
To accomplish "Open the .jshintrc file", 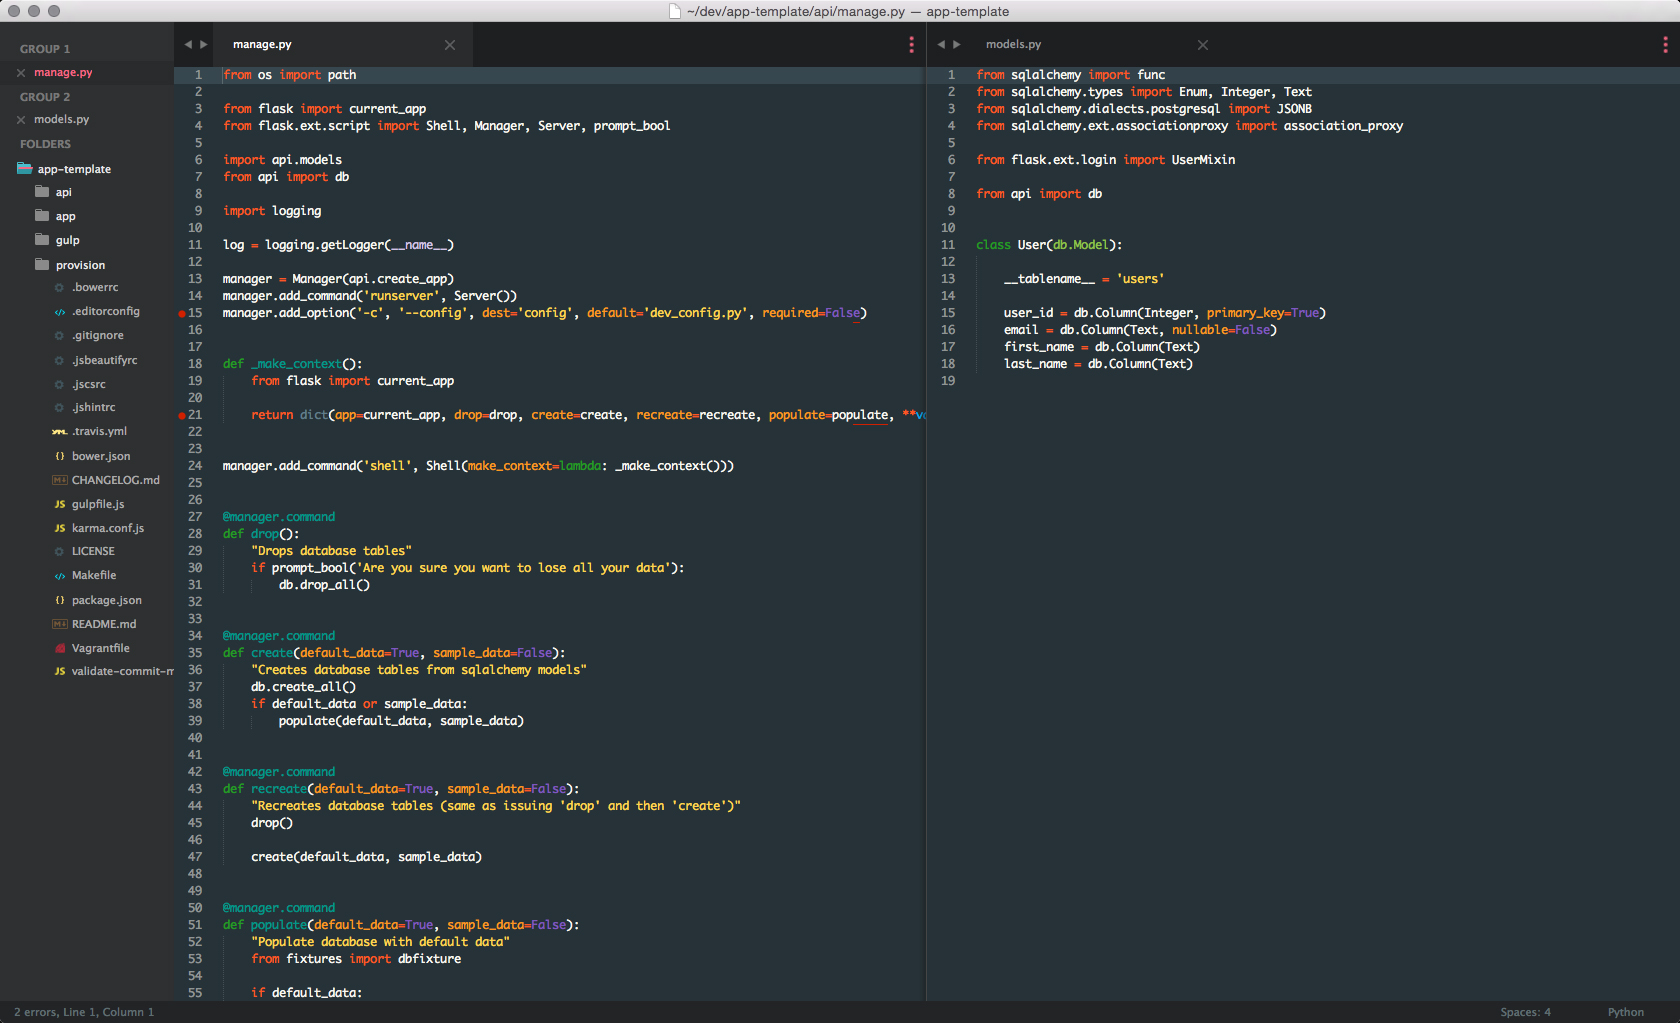I will (94, 408).
